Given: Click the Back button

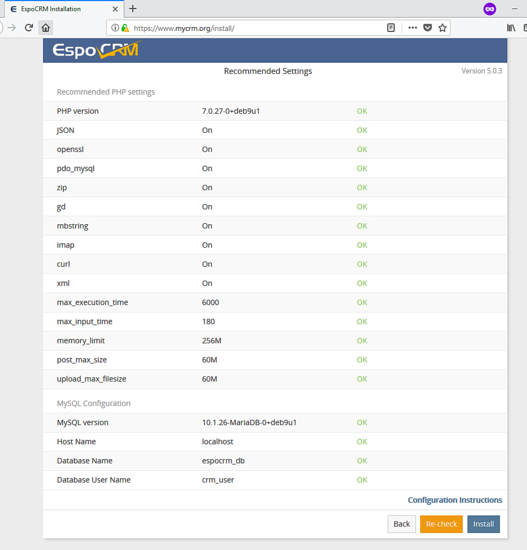Looking at the screenshot, I should tap(402, 524).
